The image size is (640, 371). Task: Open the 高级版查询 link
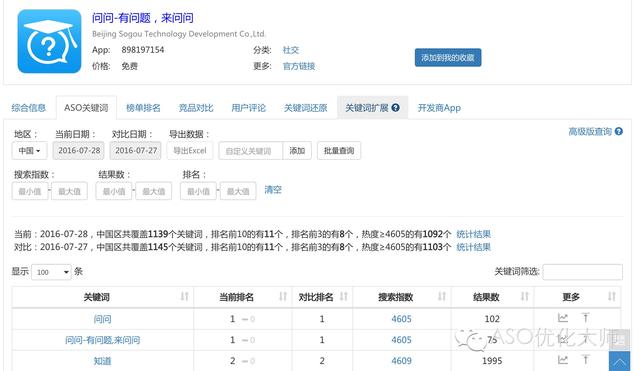pyautogui.click(x=590, y=131)
